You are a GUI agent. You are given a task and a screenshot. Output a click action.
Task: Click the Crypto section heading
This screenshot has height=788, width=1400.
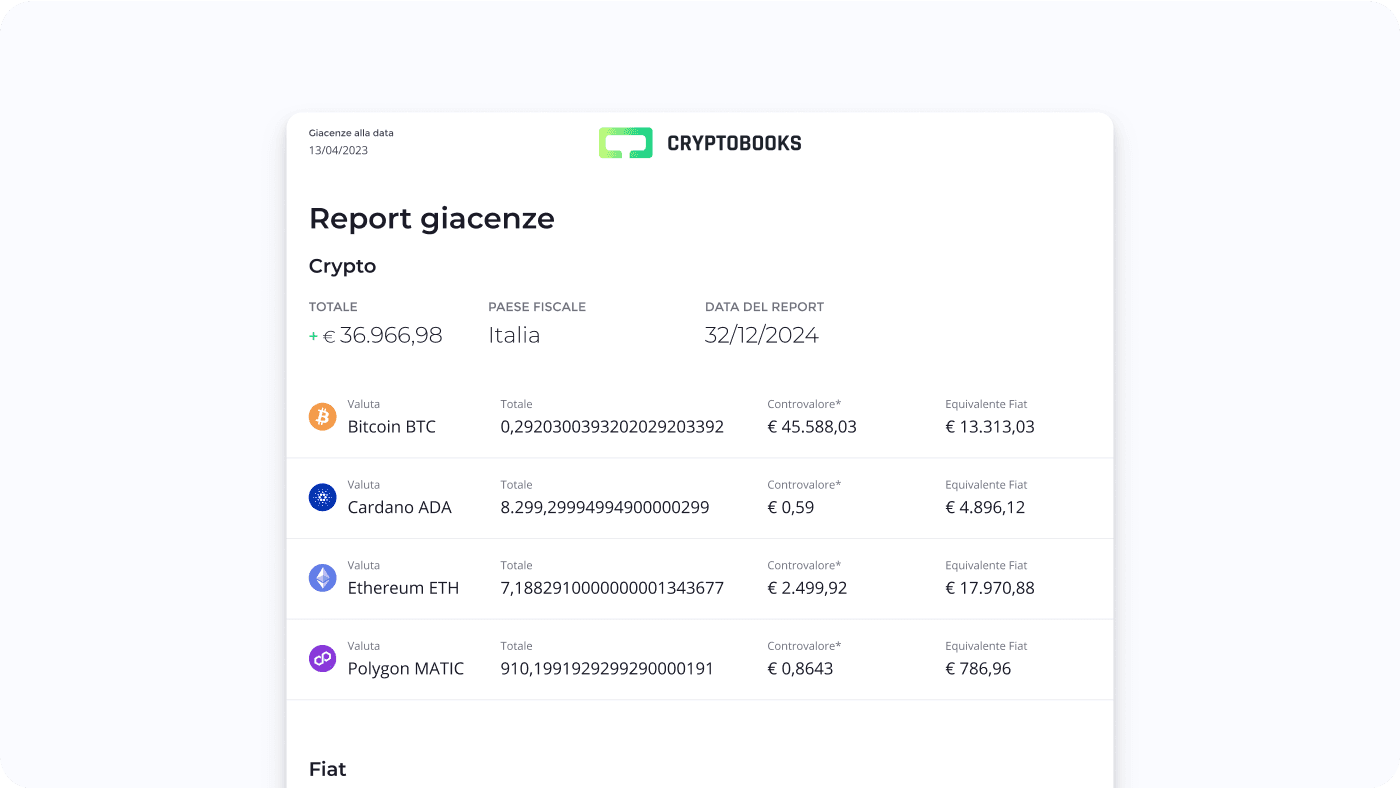click(342, 266)
